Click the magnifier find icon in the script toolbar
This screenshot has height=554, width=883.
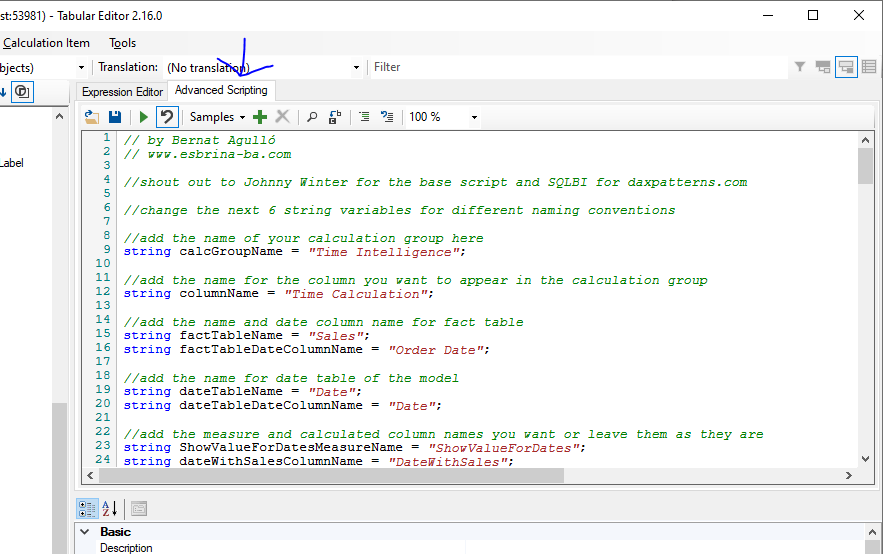(x=312, y=117)
